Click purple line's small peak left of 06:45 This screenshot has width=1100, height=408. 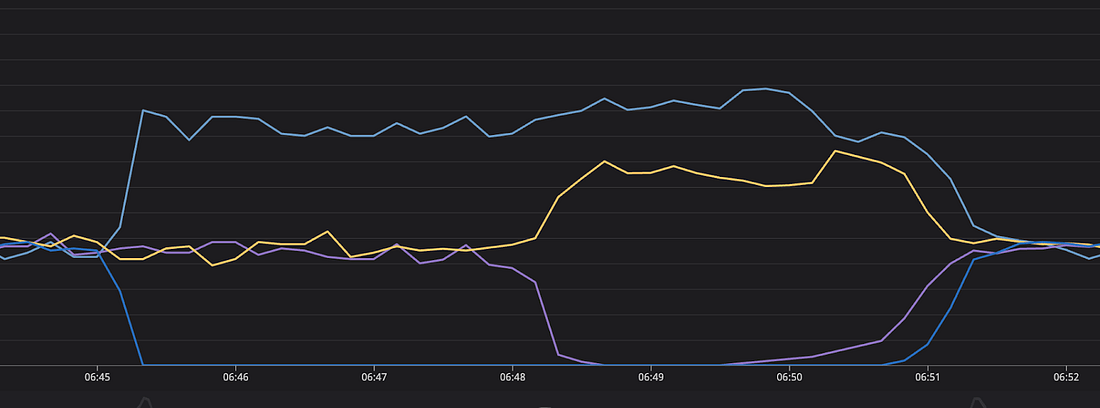pyautogui.click(x=51, y=233)
